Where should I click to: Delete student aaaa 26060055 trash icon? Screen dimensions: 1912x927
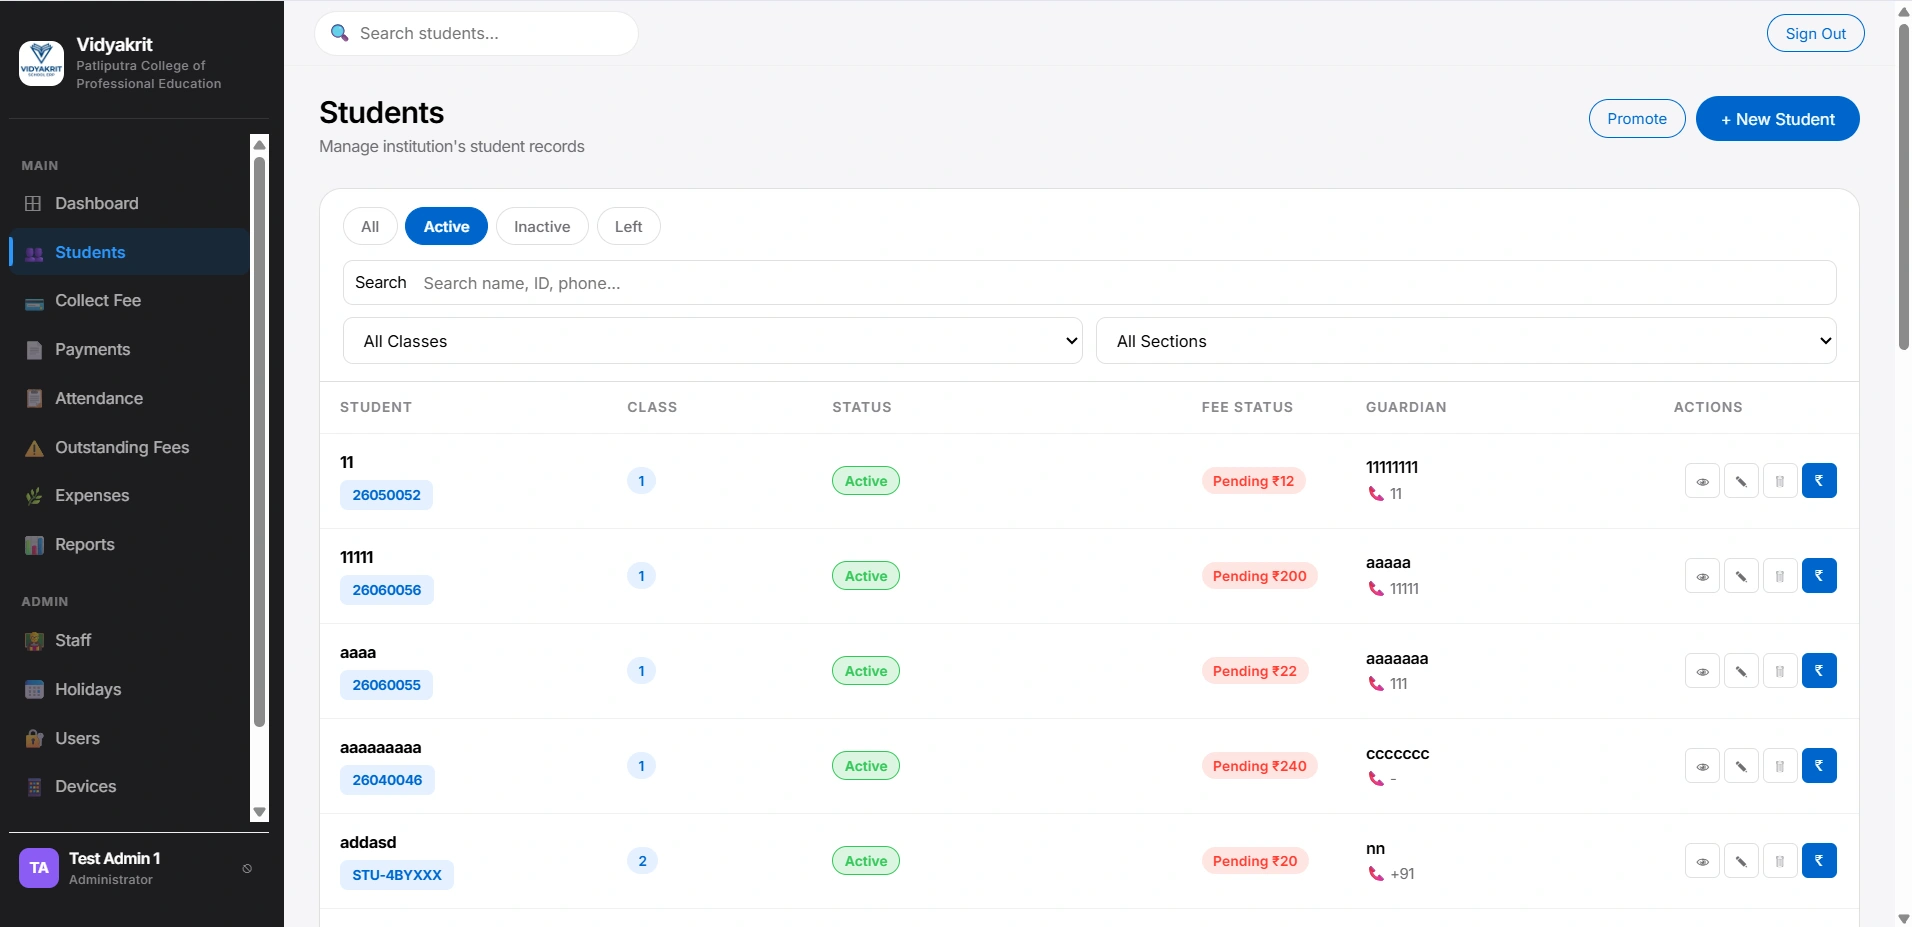(1780, 671)
